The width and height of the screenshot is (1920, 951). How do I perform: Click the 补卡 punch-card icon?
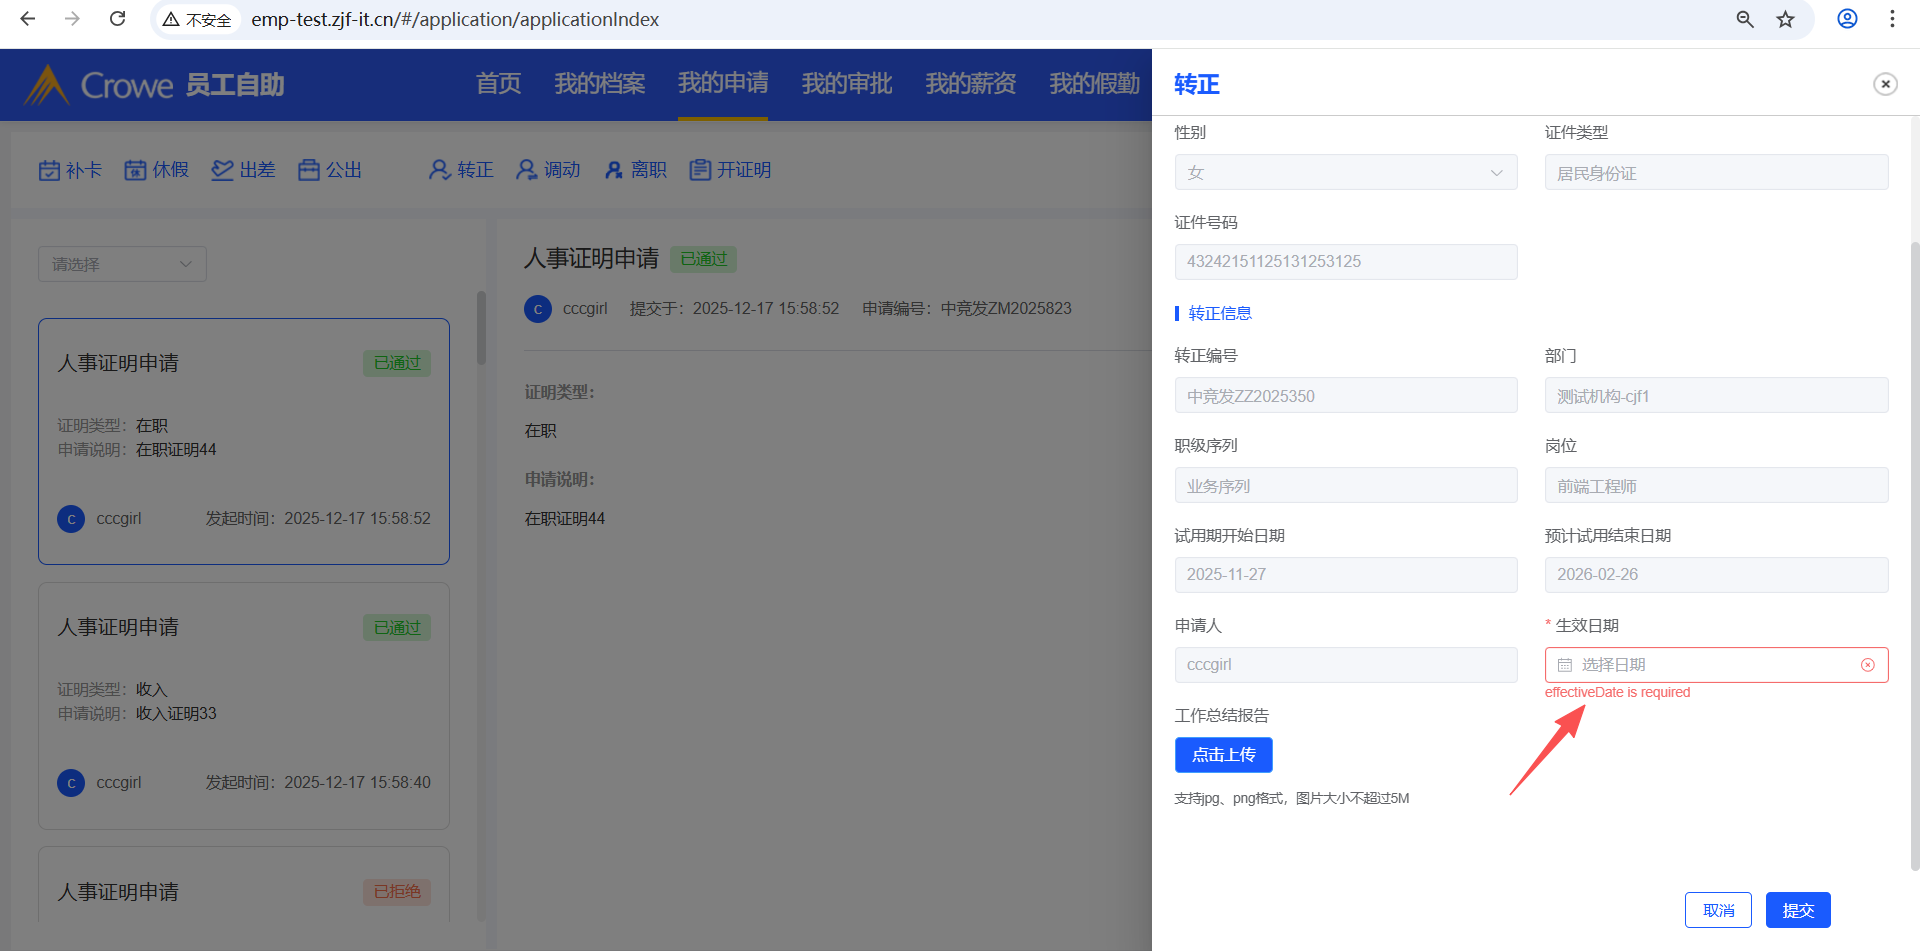tap(49, 171)
